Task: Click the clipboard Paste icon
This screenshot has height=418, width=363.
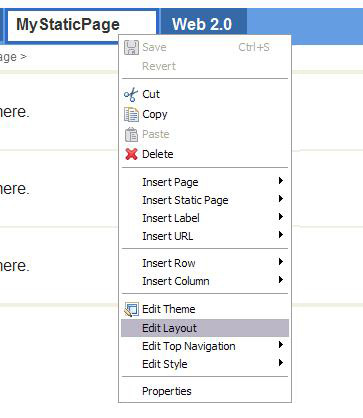Action: pyautogui.click(x=131, y=134)
